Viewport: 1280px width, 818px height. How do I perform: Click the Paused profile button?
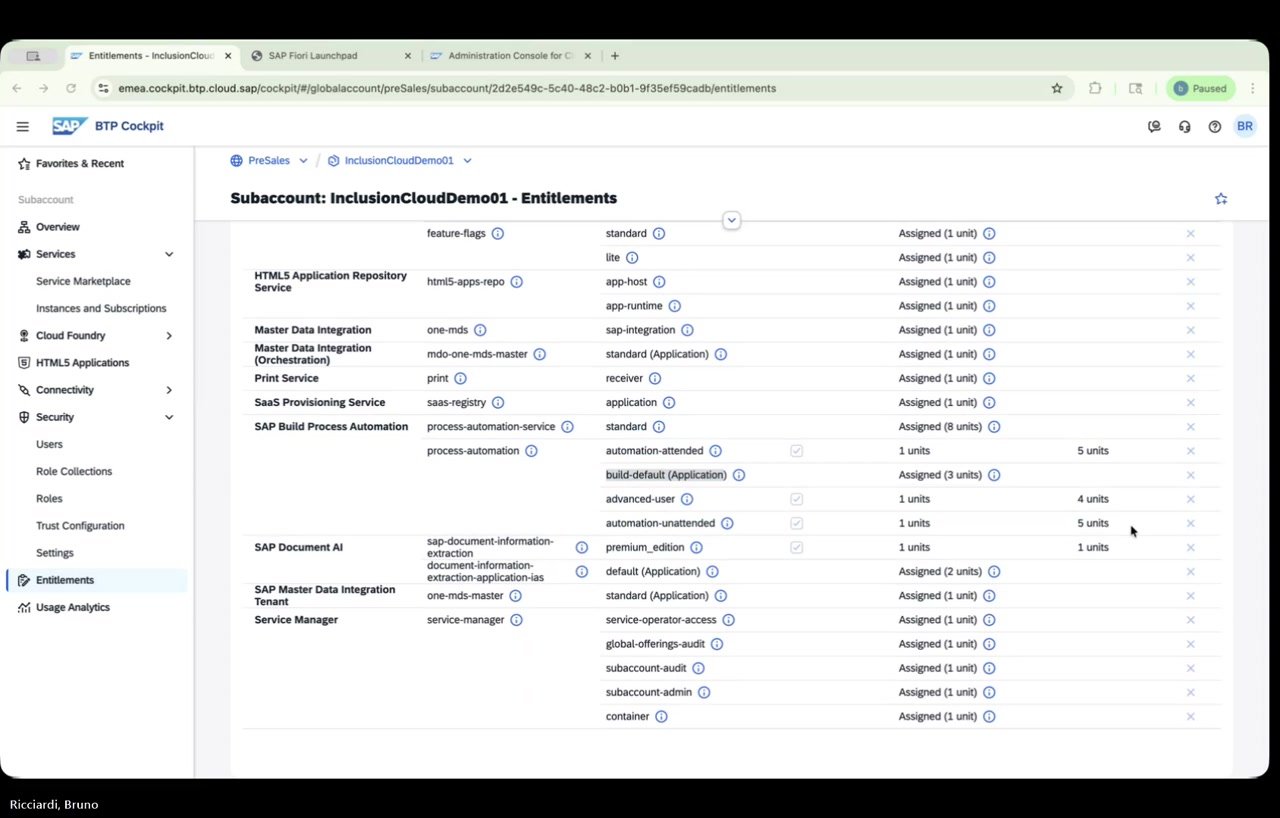(x=1200, y=88)
